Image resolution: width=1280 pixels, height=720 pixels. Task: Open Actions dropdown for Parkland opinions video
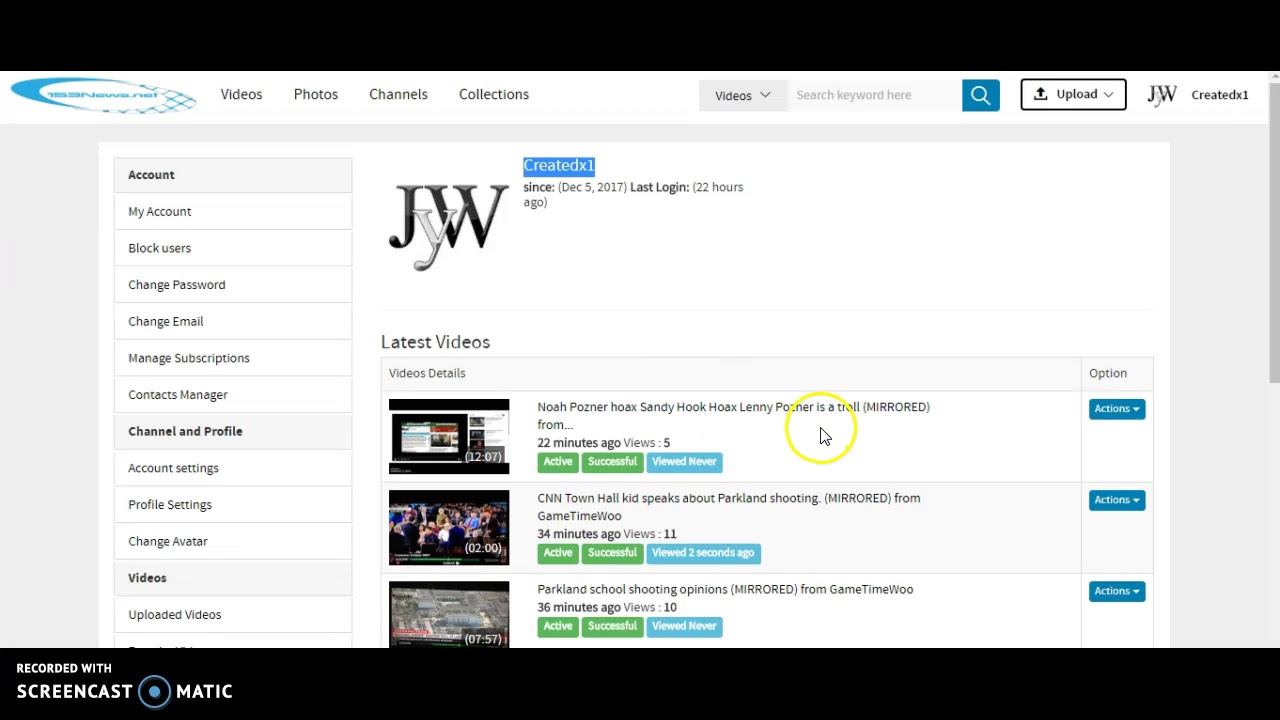(x=1117, y=591)
